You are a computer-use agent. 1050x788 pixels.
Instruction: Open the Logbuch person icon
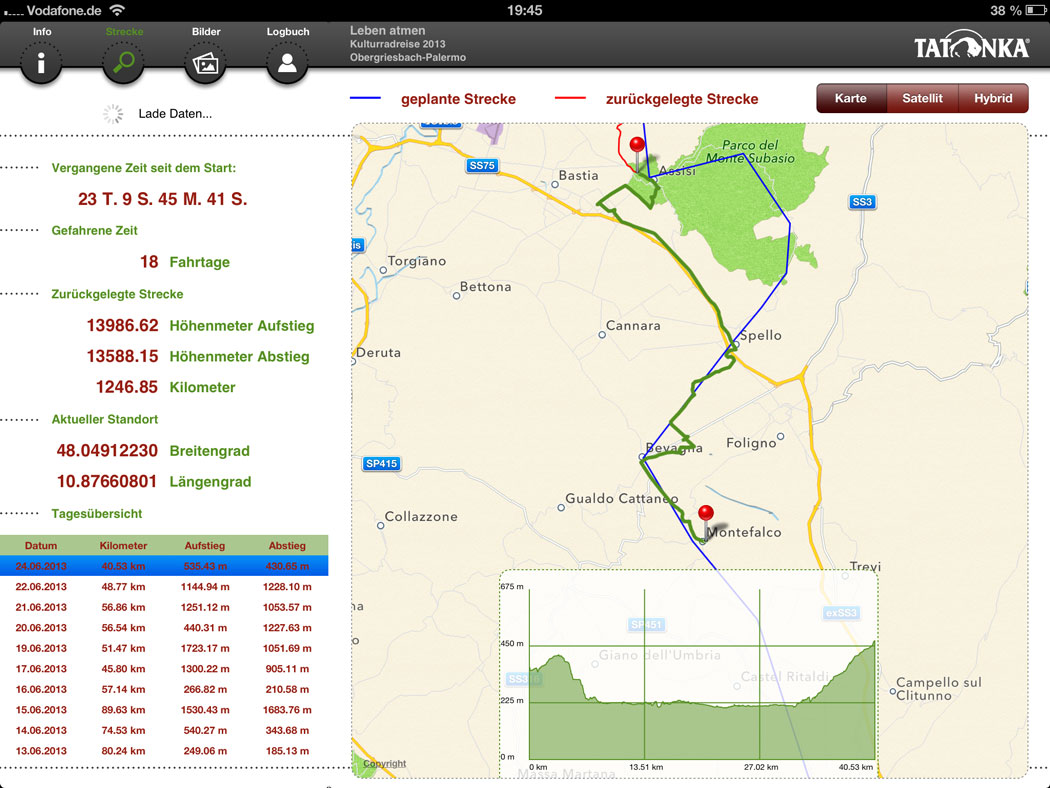[287, 63]
